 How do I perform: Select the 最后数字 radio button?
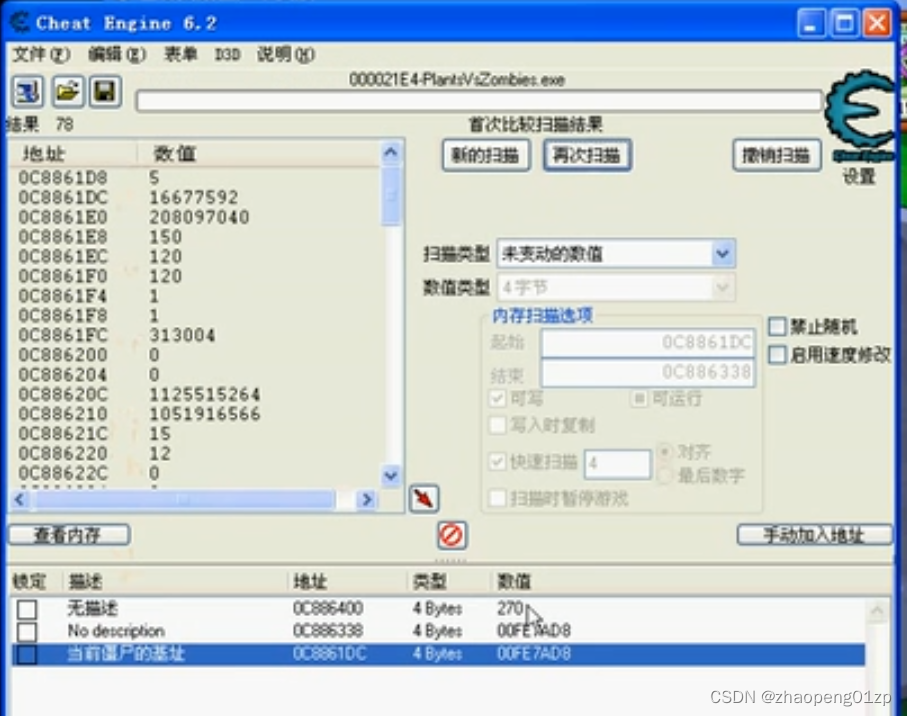(x=665, y=475)
